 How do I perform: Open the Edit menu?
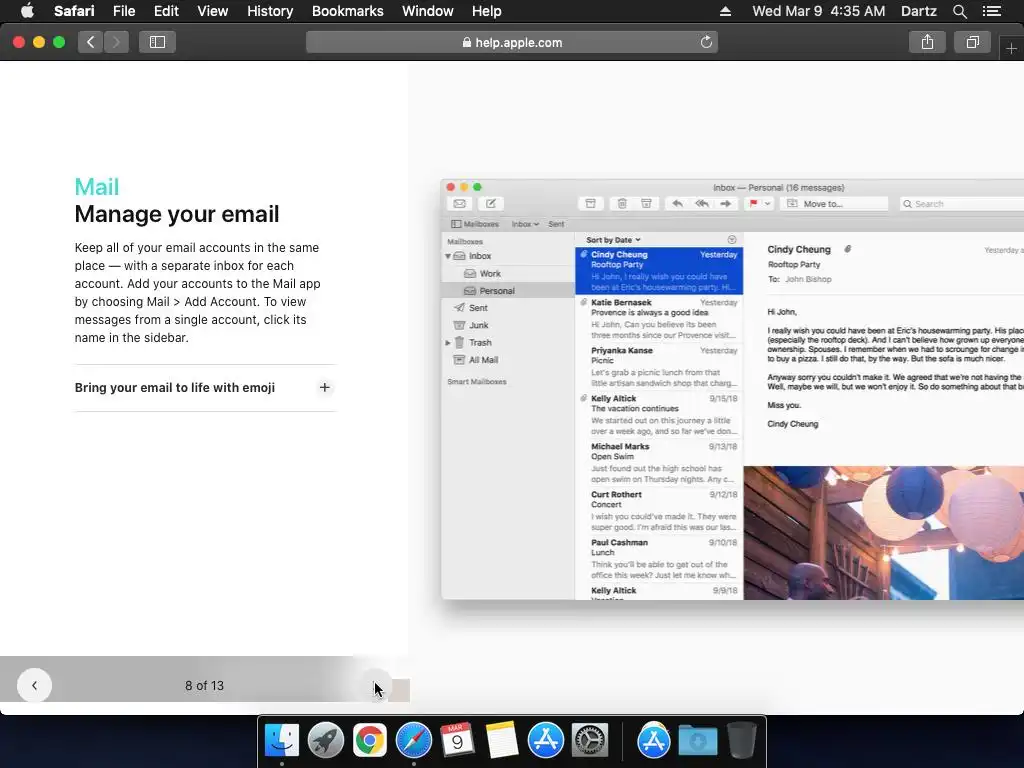(166, 11)
